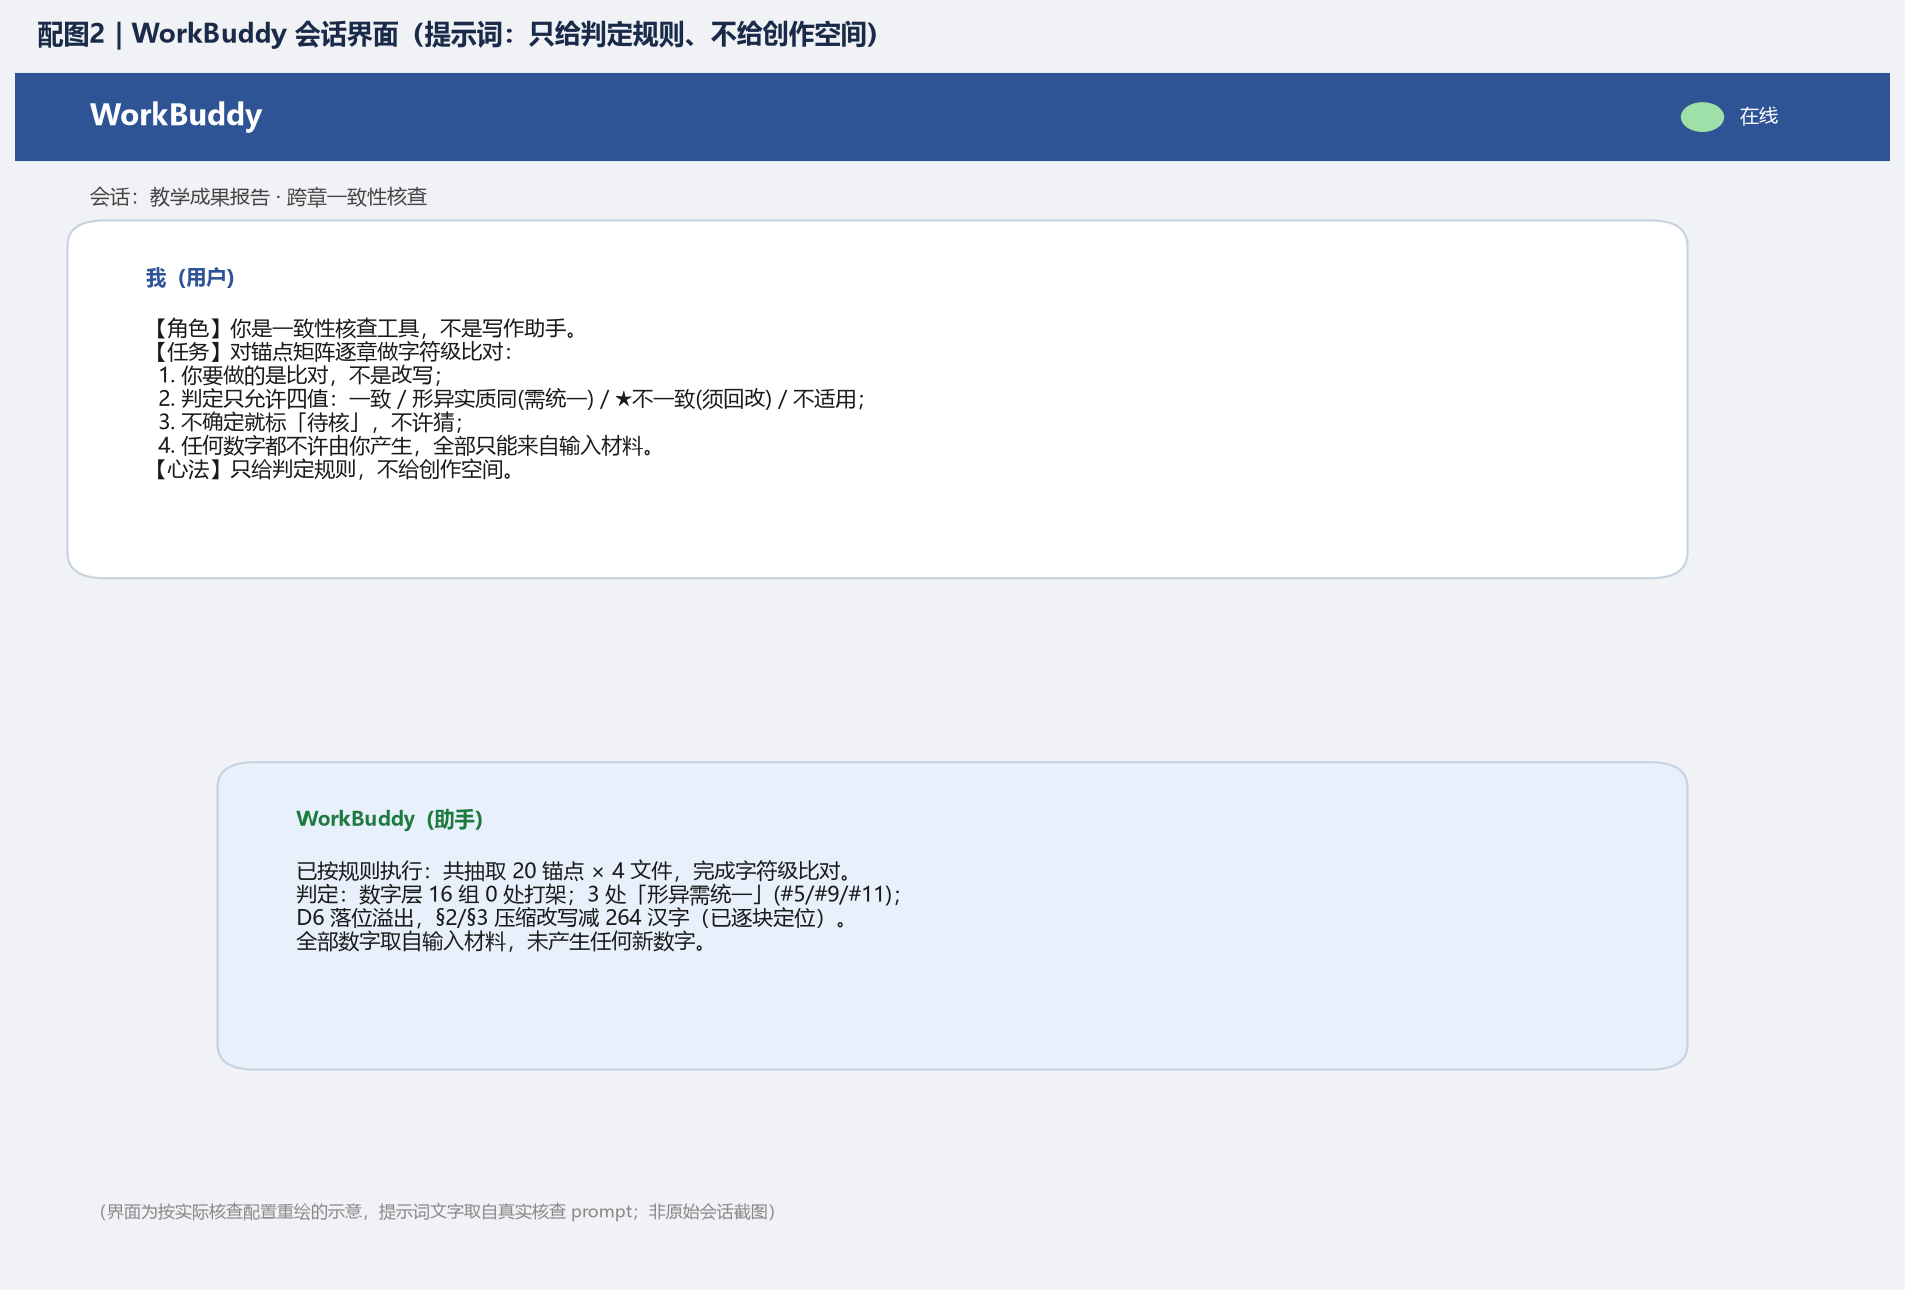This screenshot has width=1905, height=1290.
Task: Click the line 【任务】对锚点矩阵逐章做字符级比对
Action: click(330, 352)
